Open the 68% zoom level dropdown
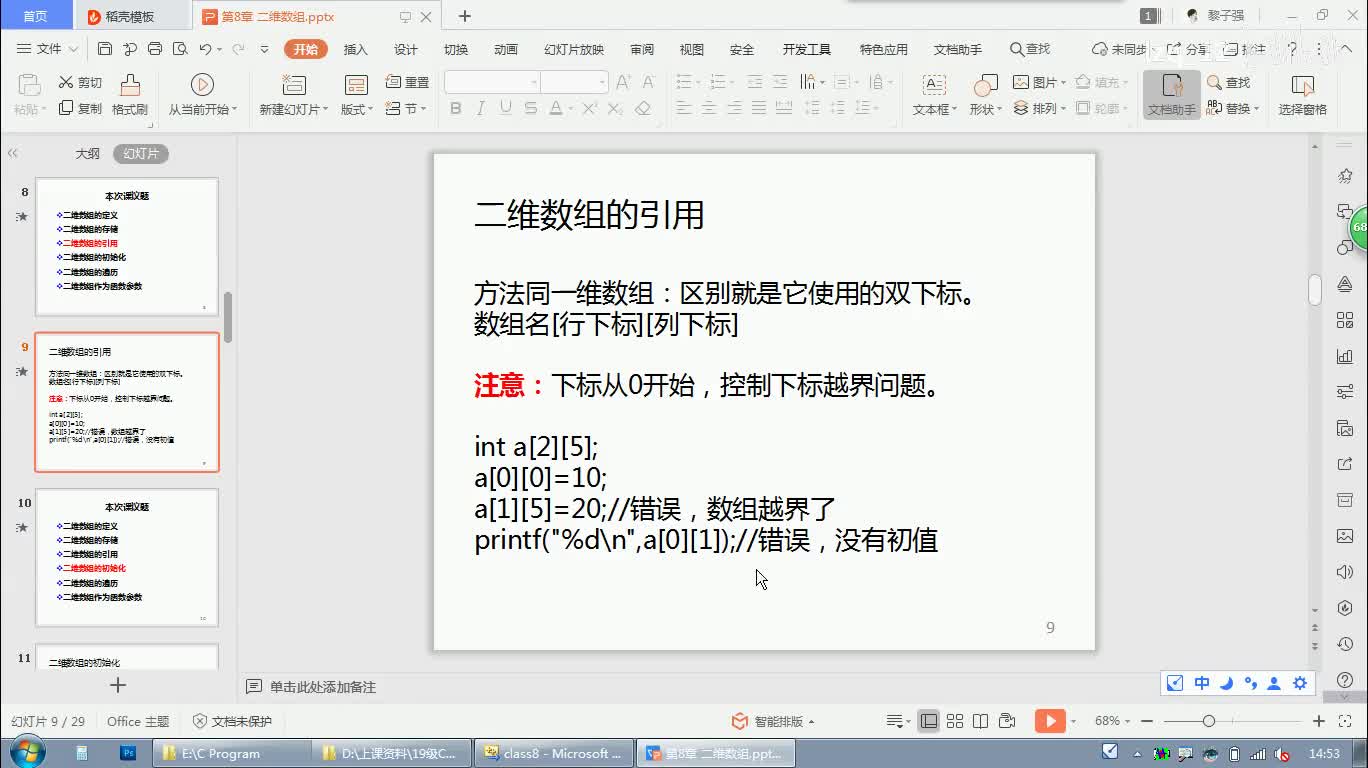1368x768 pixels. coord(1113,721)
